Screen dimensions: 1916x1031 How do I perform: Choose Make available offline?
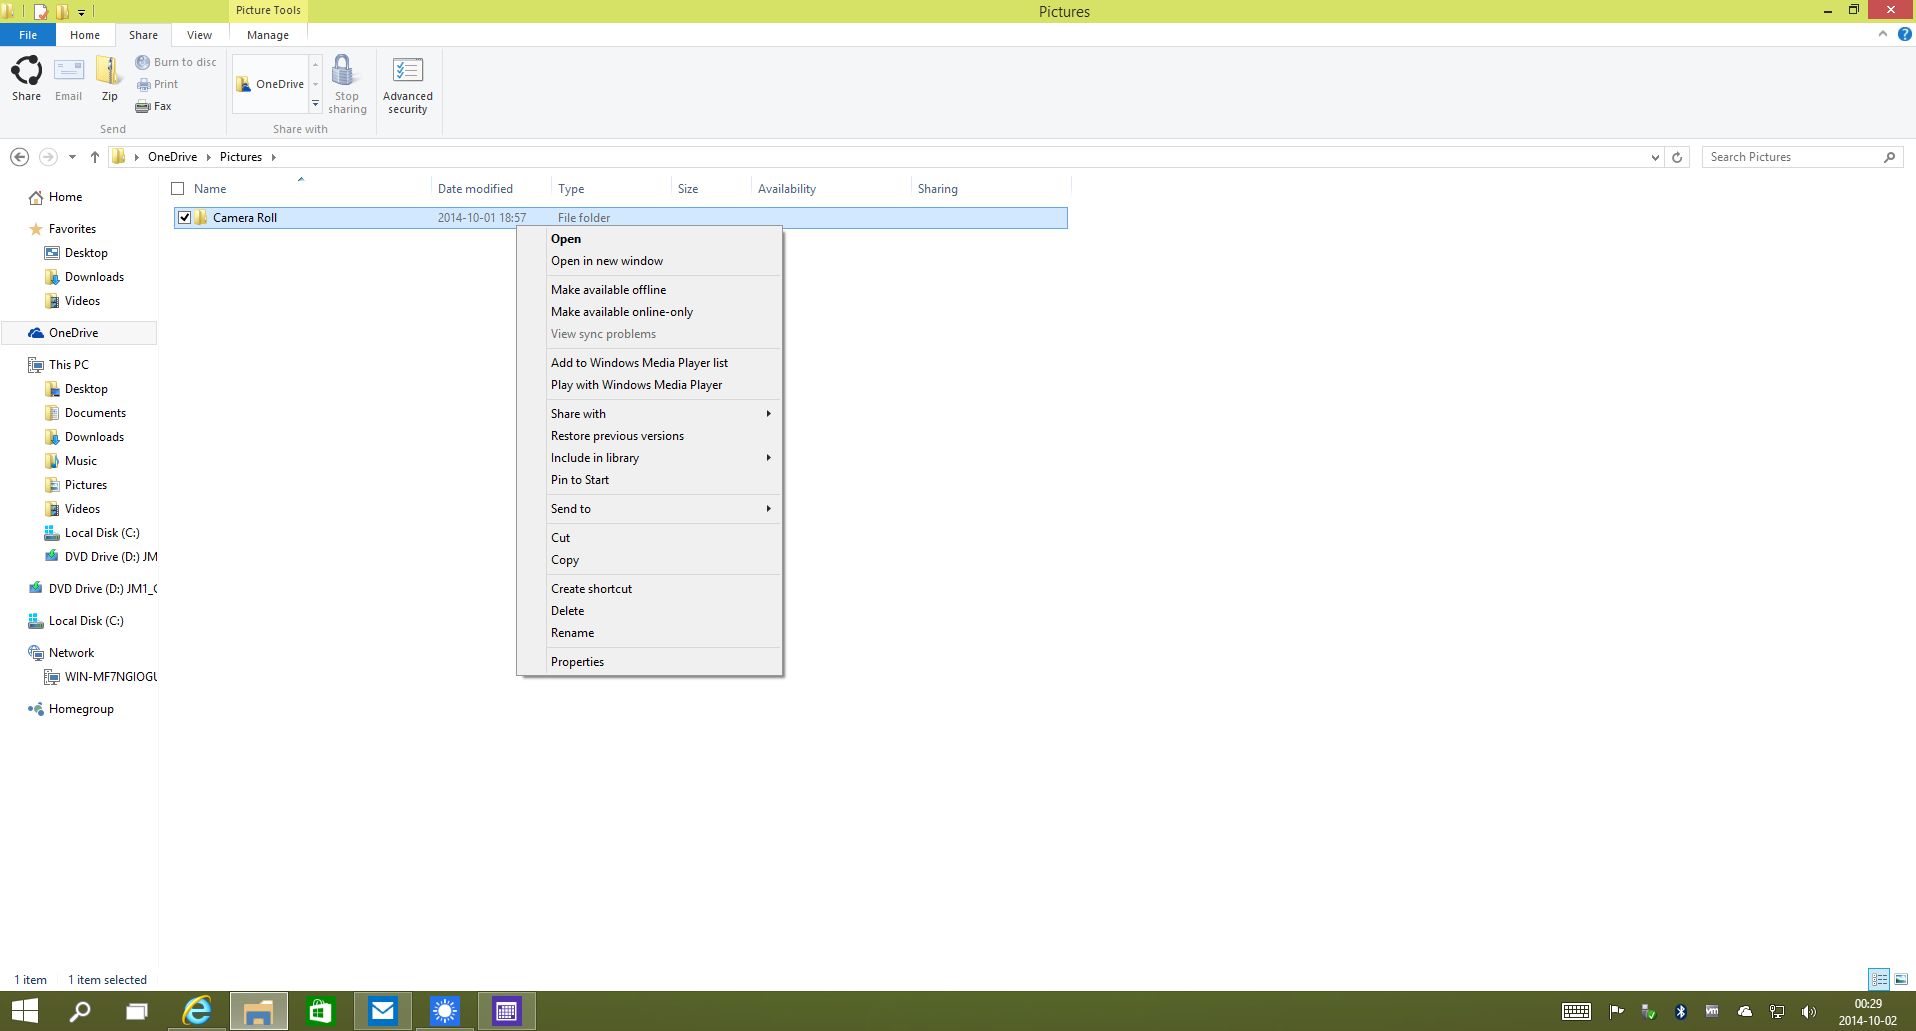point(649,289)
